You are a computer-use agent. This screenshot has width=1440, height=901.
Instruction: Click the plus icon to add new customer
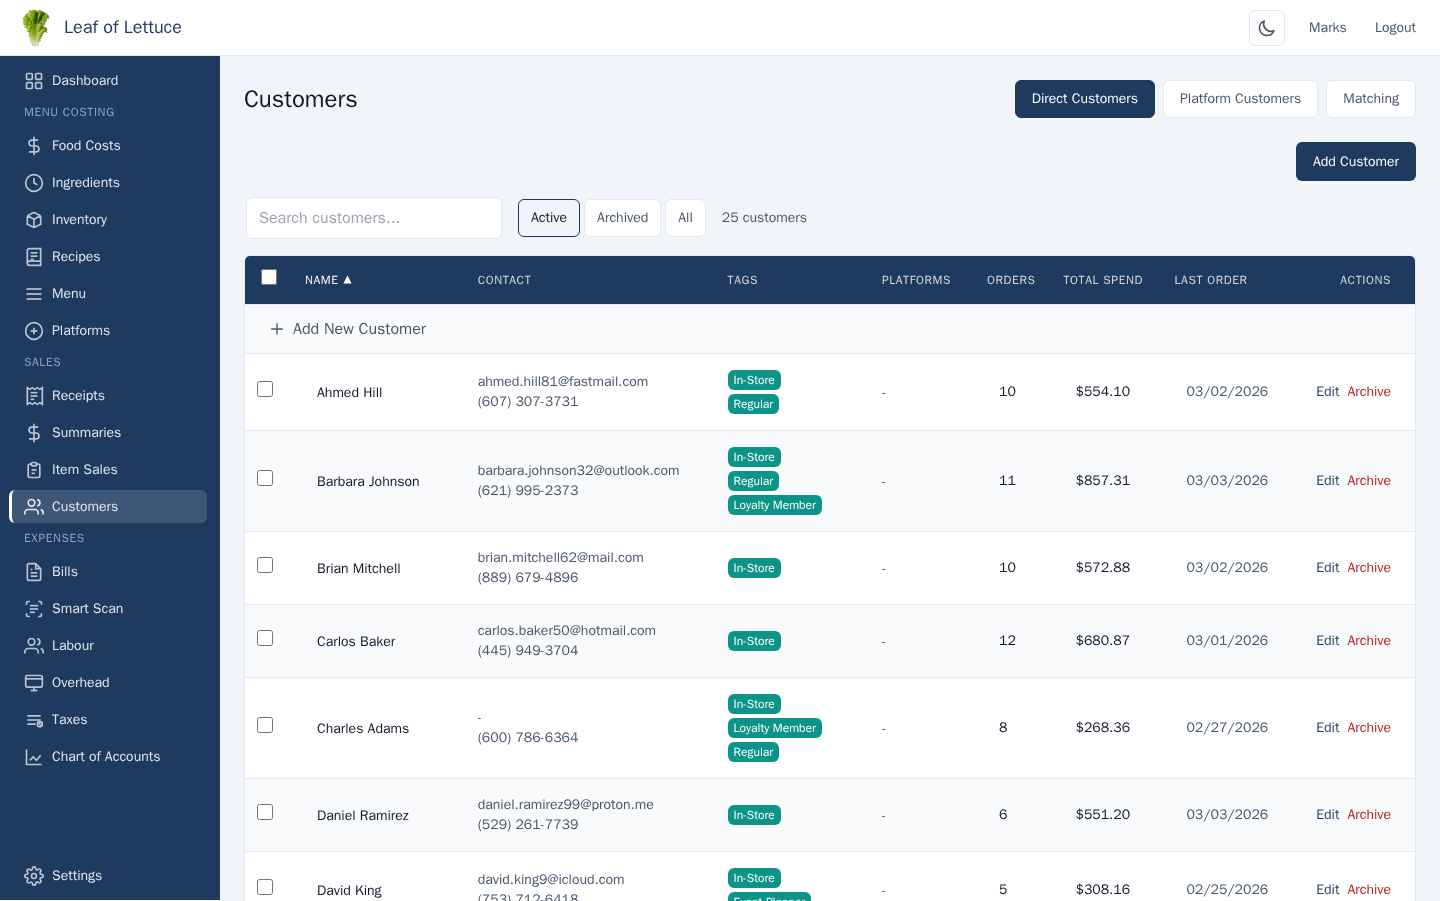(277, 329)
